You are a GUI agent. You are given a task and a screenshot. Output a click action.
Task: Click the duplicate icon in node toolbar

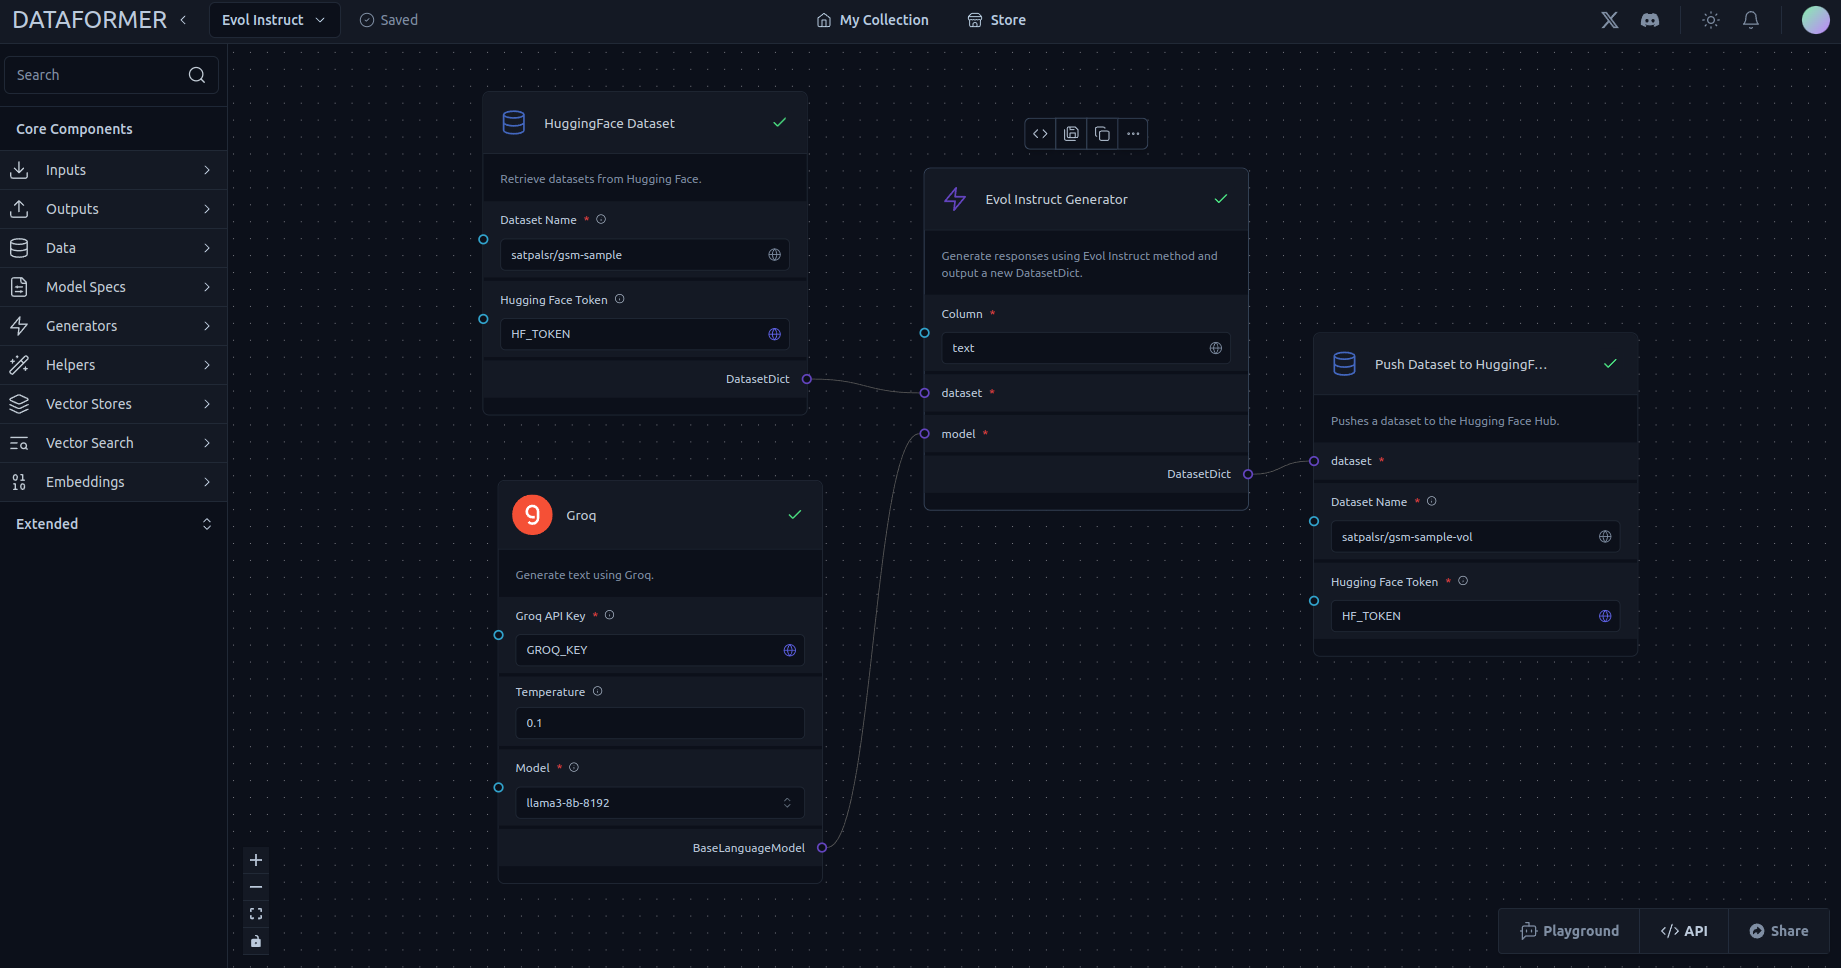point(1102,134)
